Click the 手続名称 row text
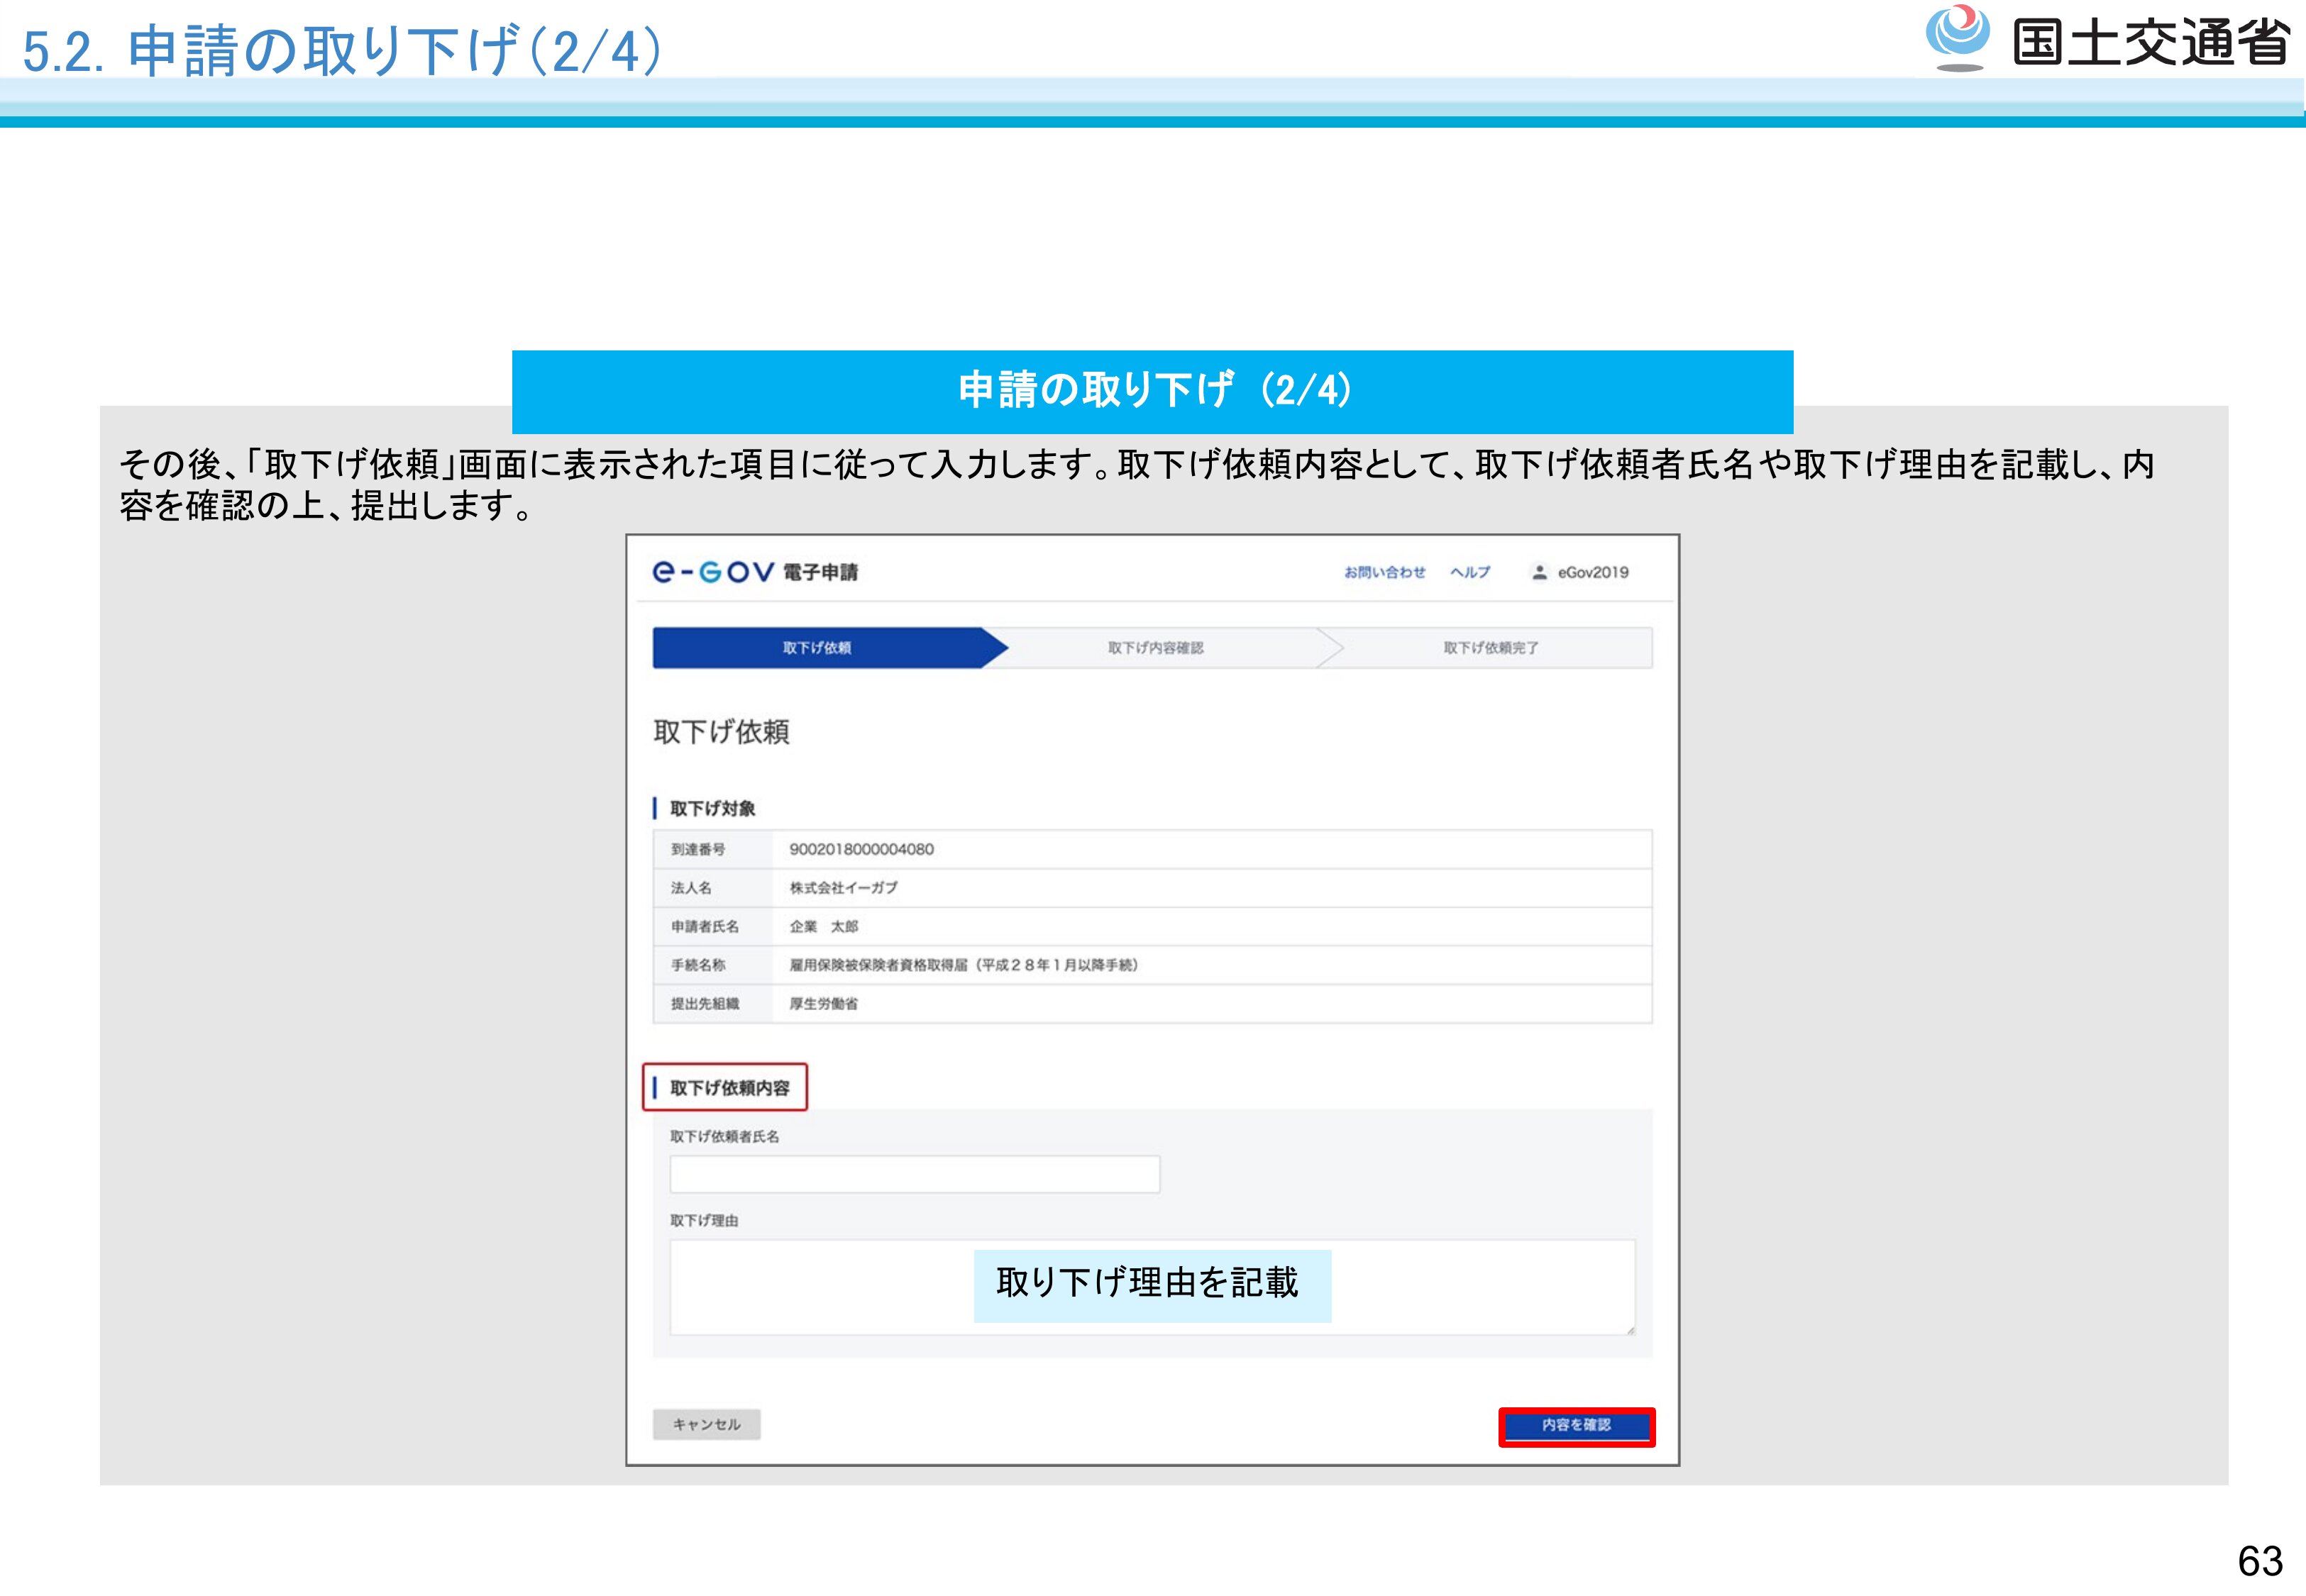Viewport: 2306px width, 1596px height. (x=963, y=965)
